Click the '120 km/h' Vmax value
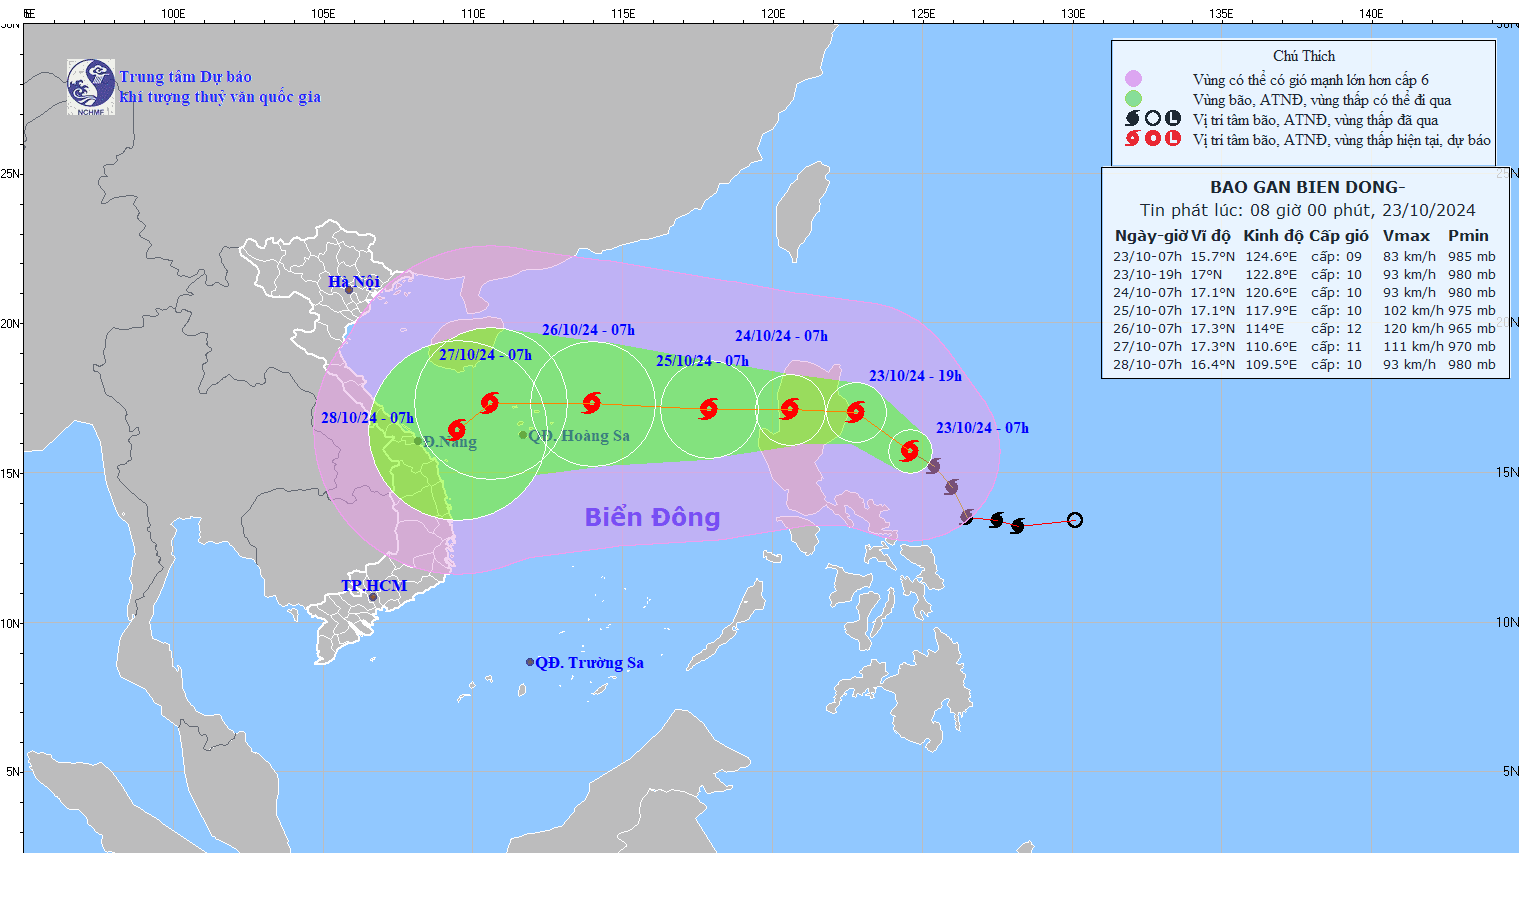This screenshot has height=919, width=1519. click(x=1413, y=329)
